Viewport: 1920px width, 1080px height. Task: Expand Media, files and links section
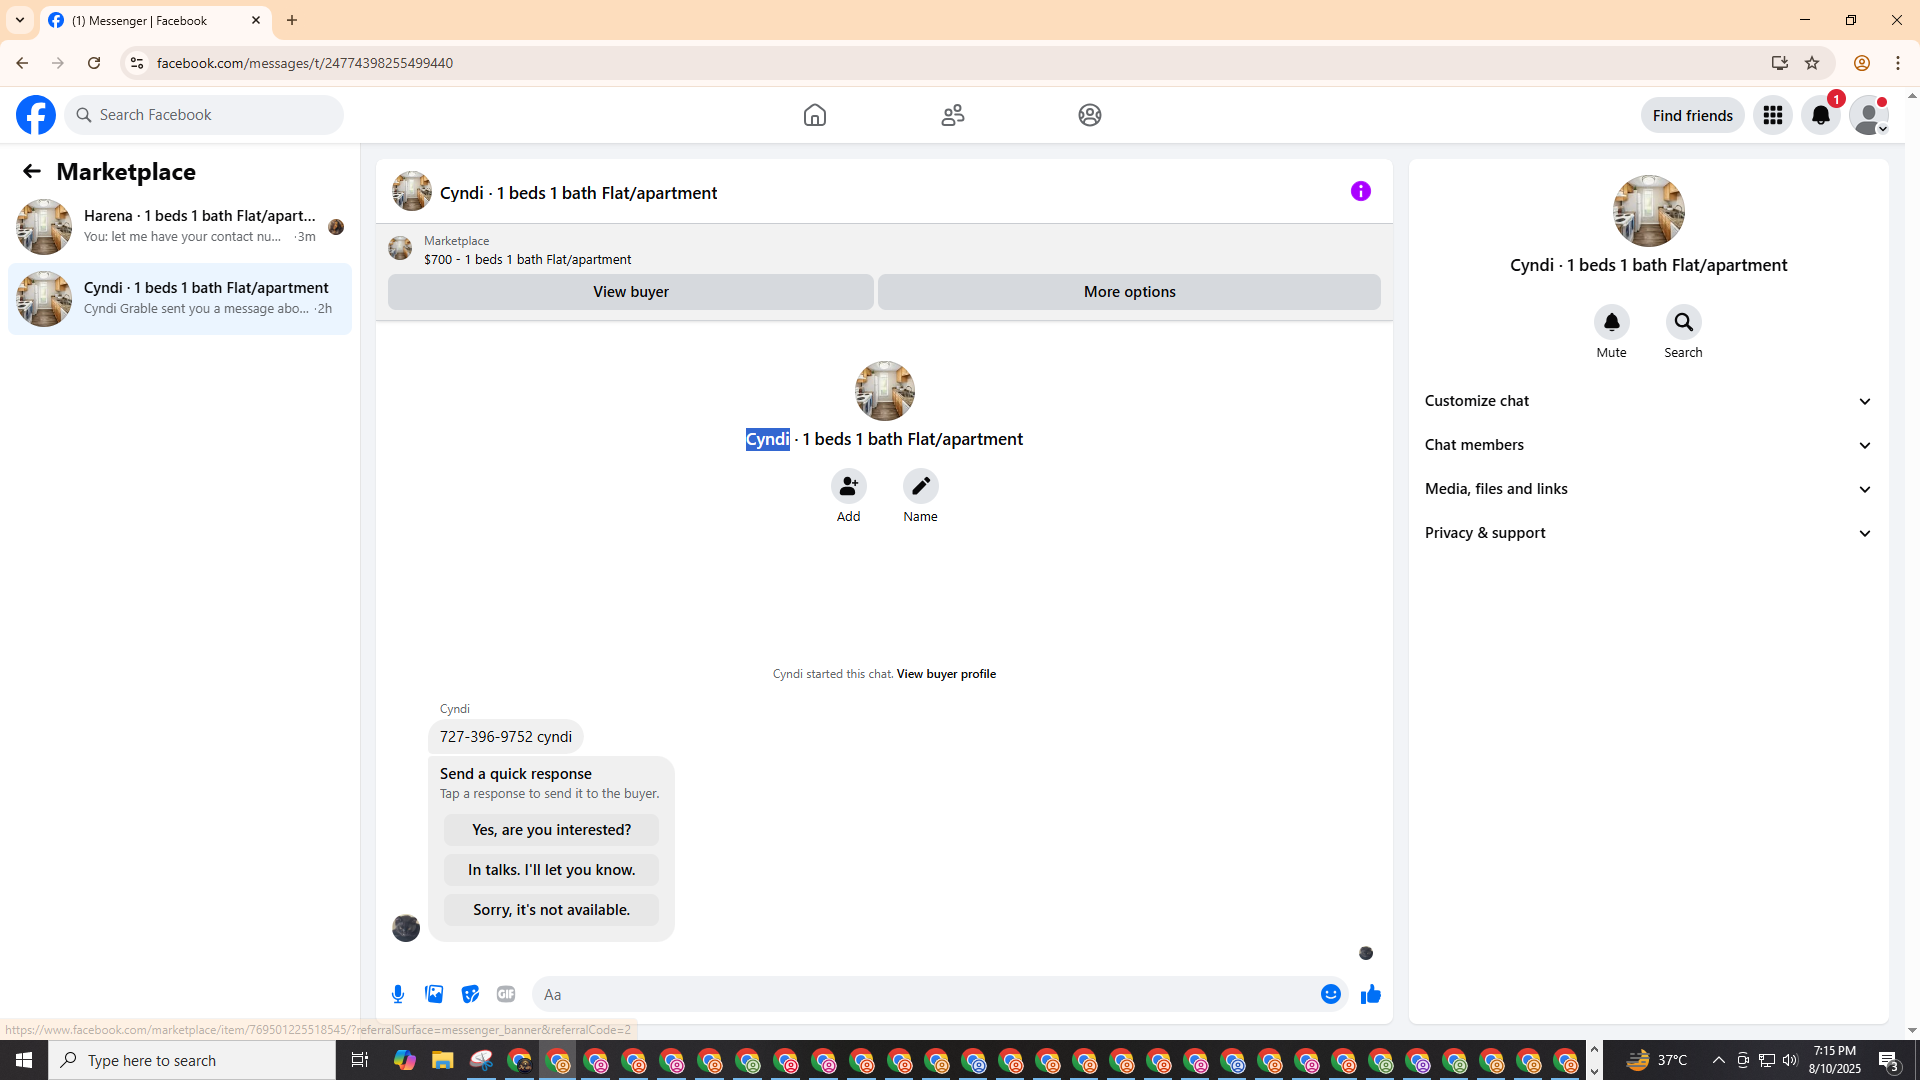pyautogui.click(x=1648, y=489)
